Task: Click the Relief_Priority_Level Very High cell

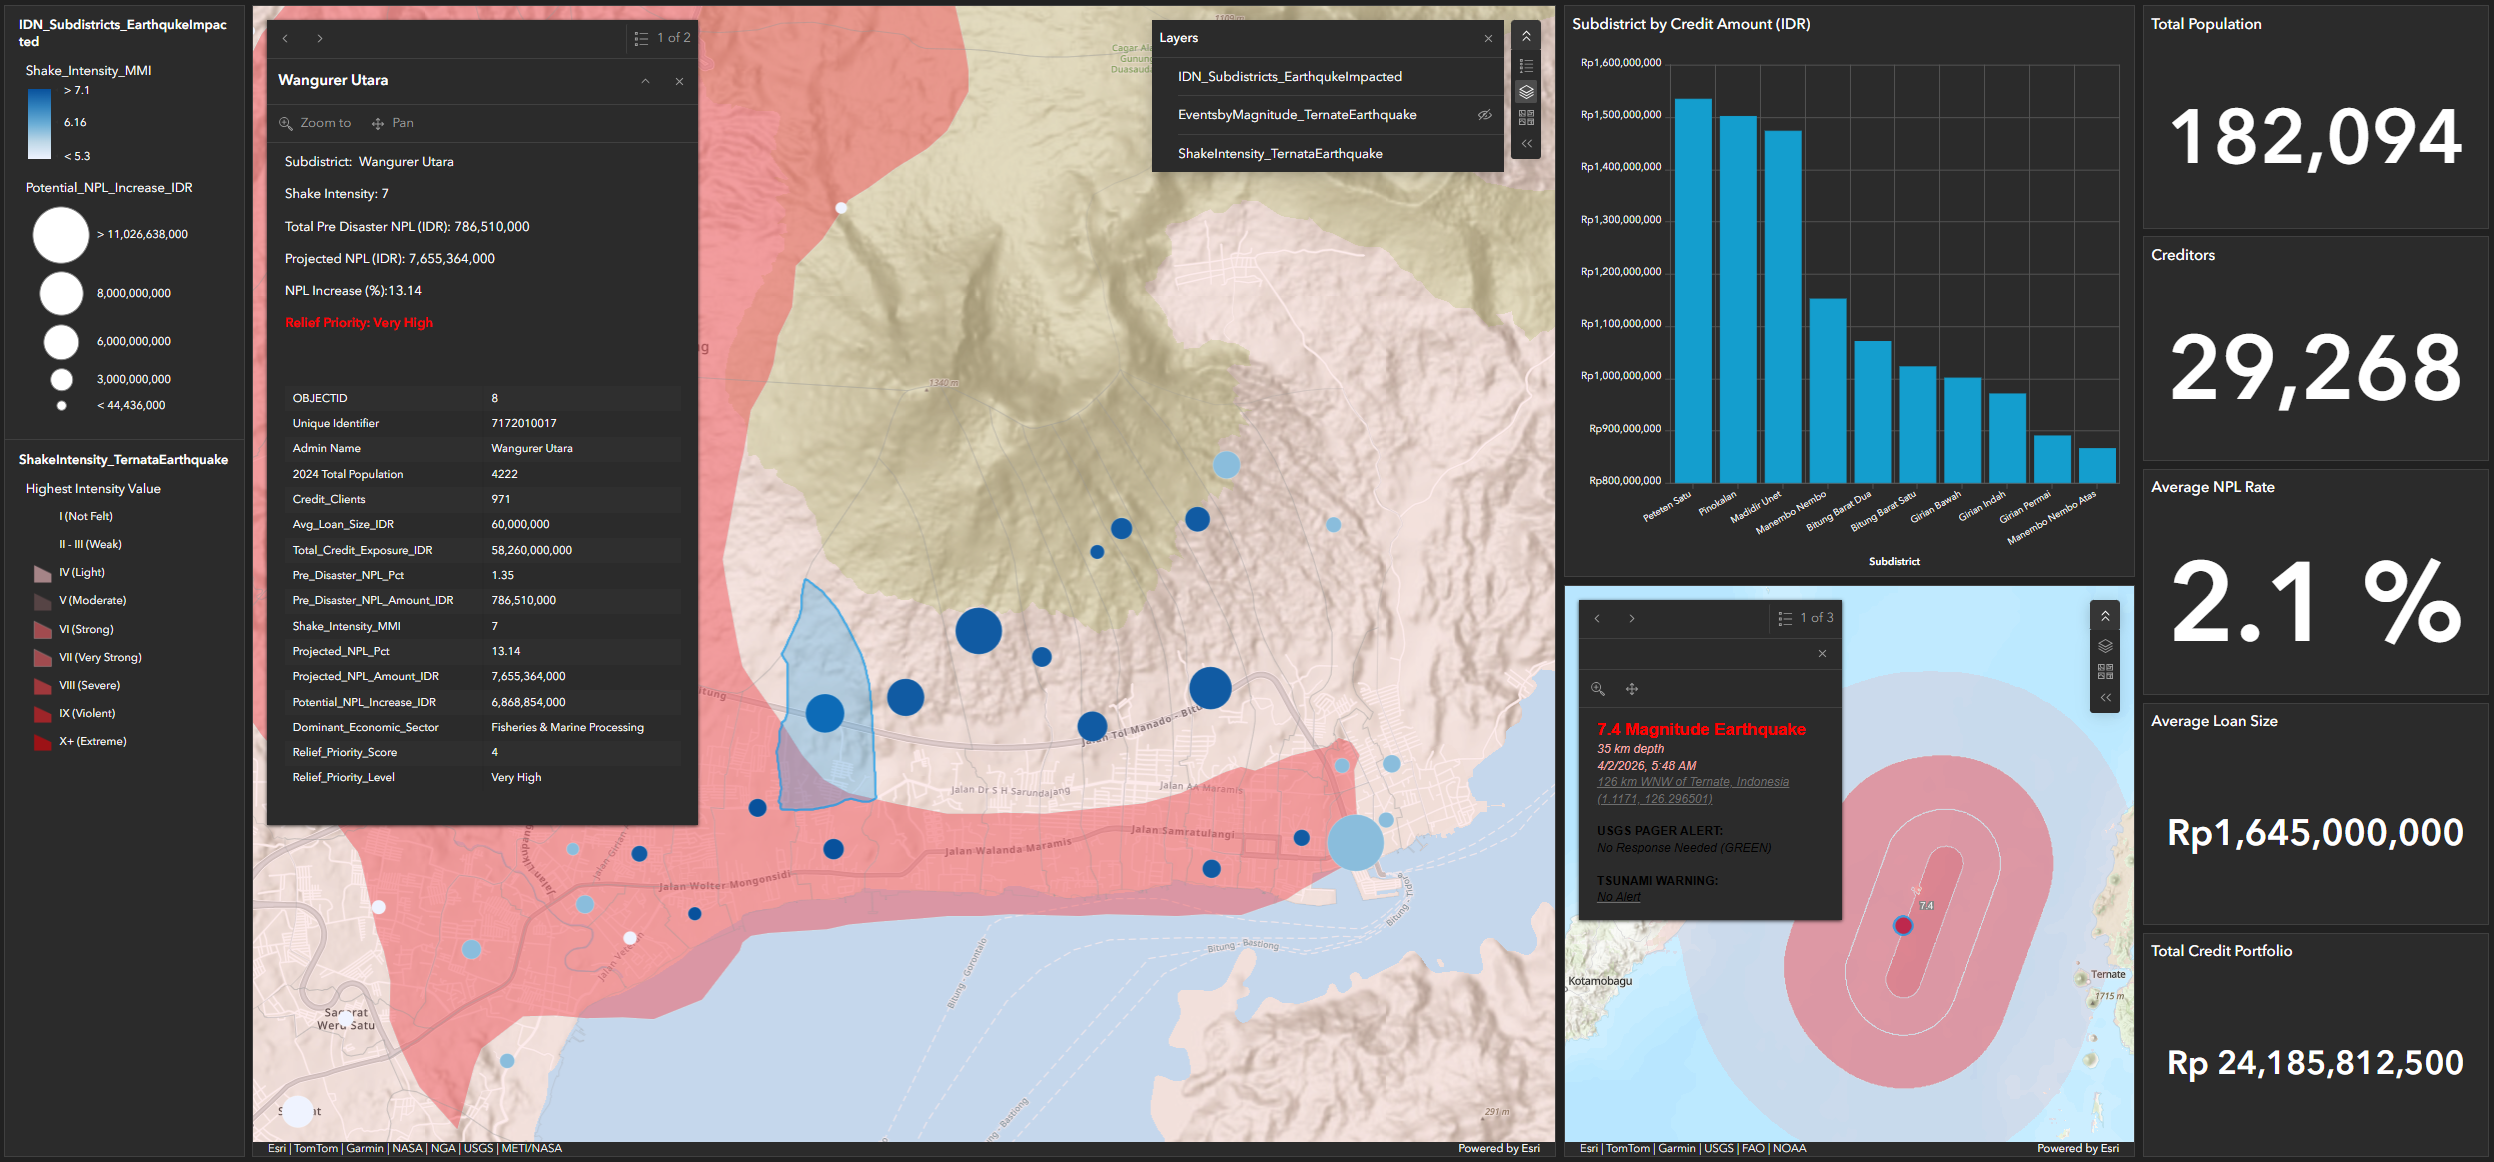Action: pyautogui.click(x=516, y=778)
